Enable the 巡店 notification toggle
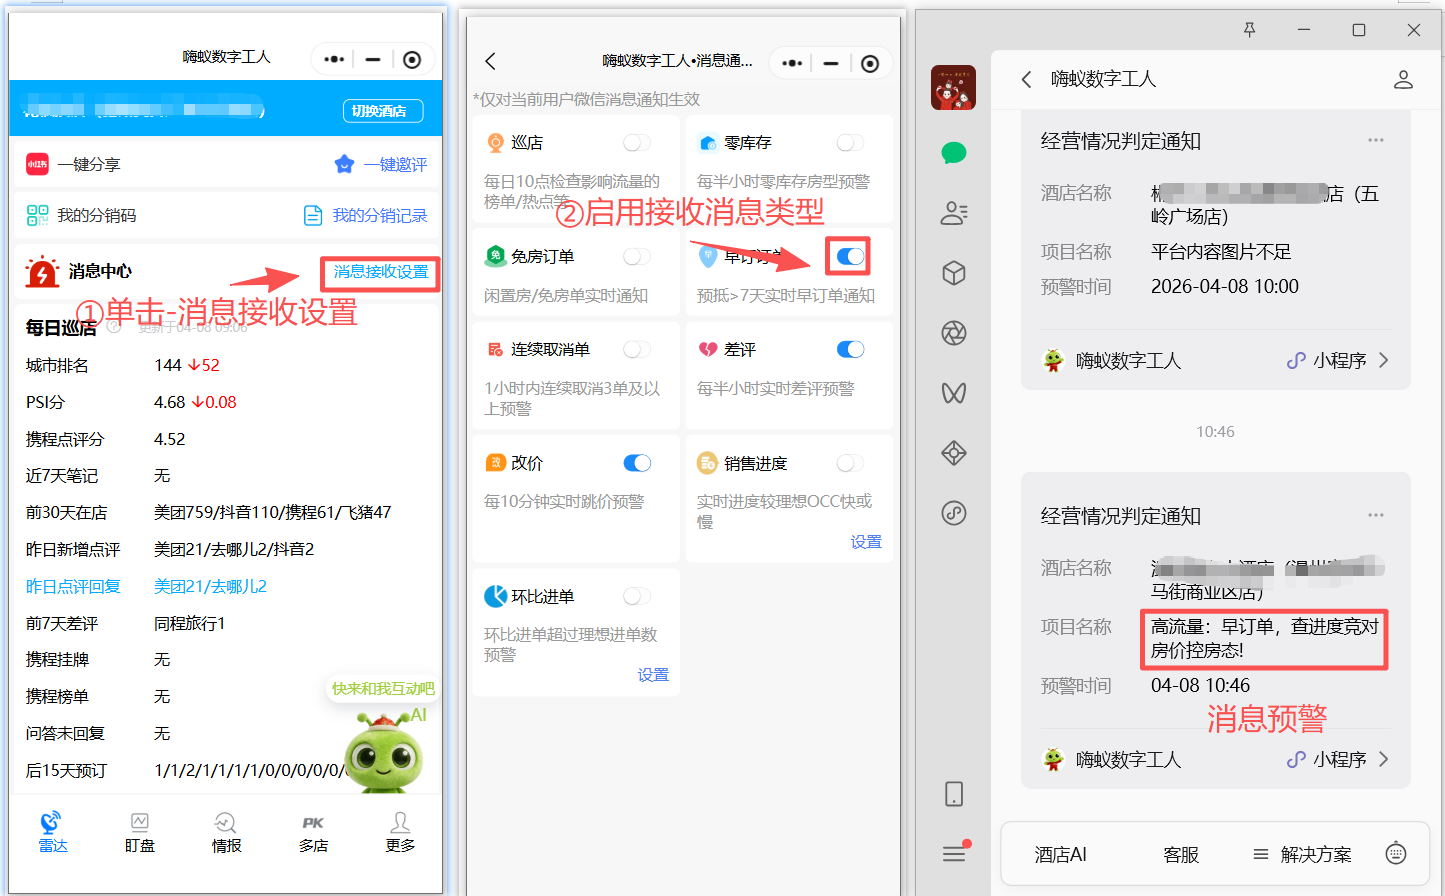 (635, 142)
